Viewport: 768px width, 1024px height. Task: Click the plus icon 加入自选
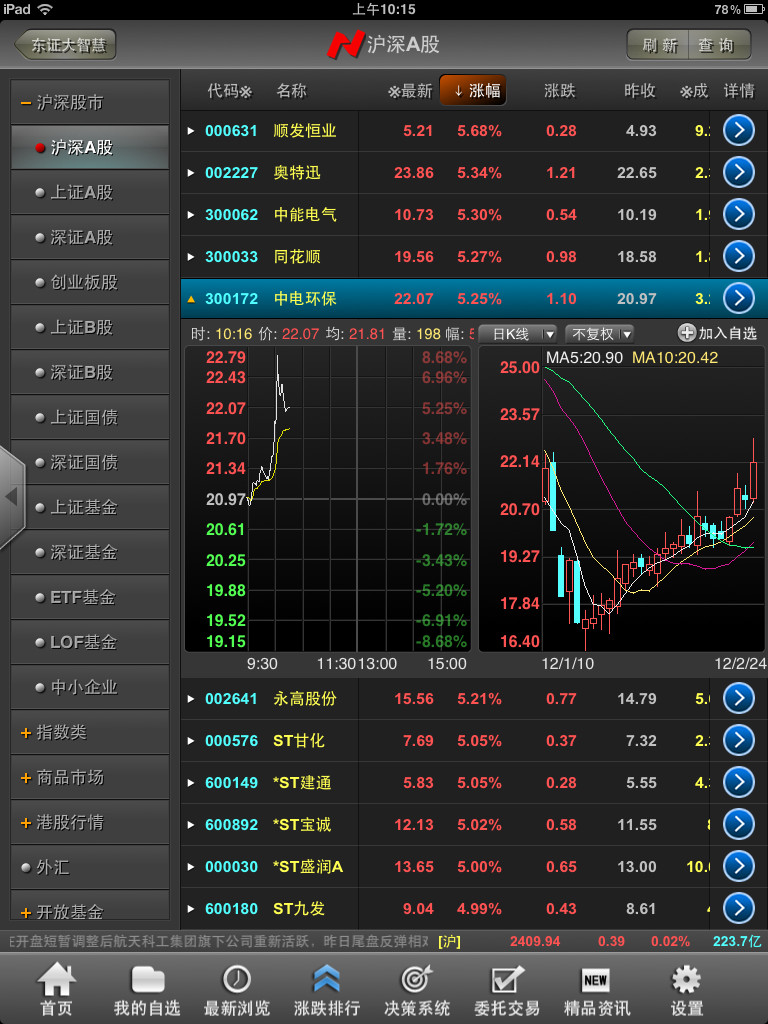687,333
